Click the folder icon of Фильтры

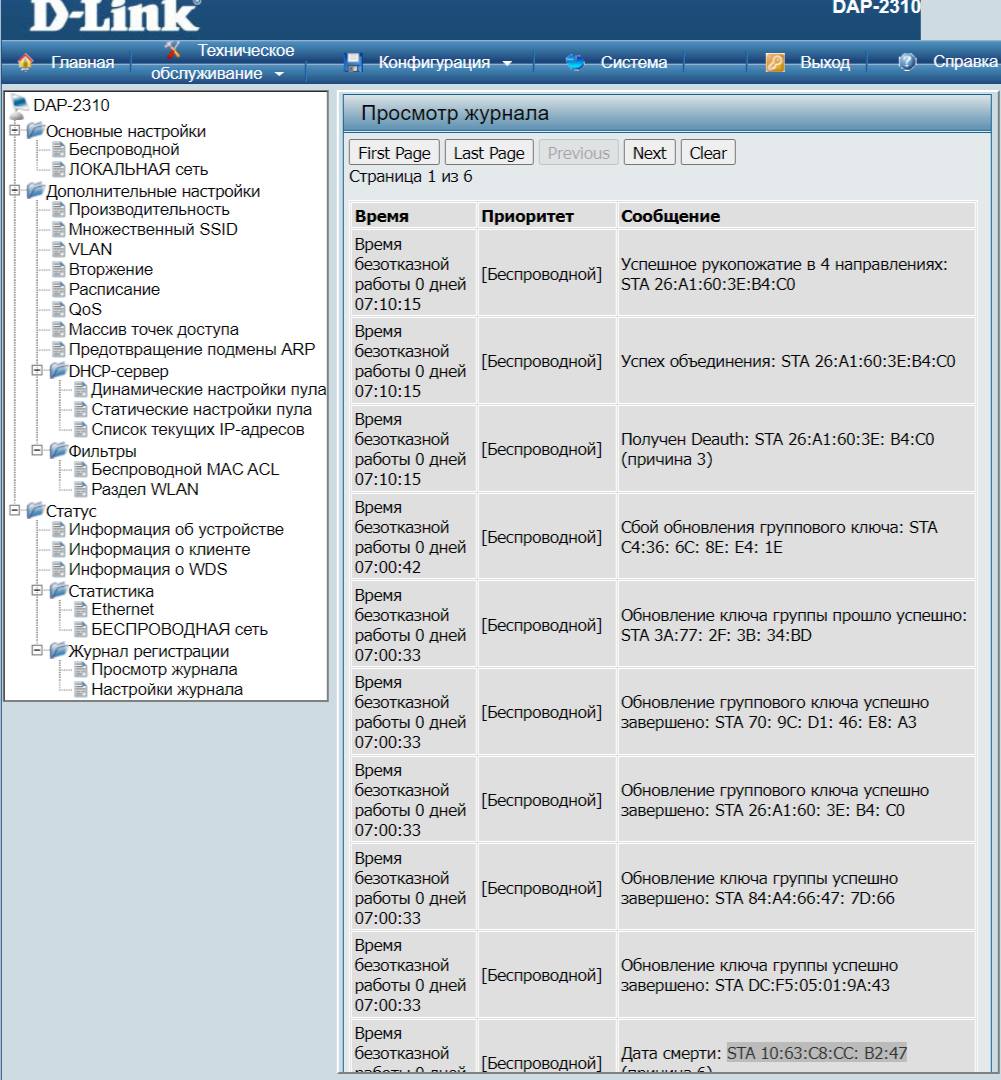[58, 450]
